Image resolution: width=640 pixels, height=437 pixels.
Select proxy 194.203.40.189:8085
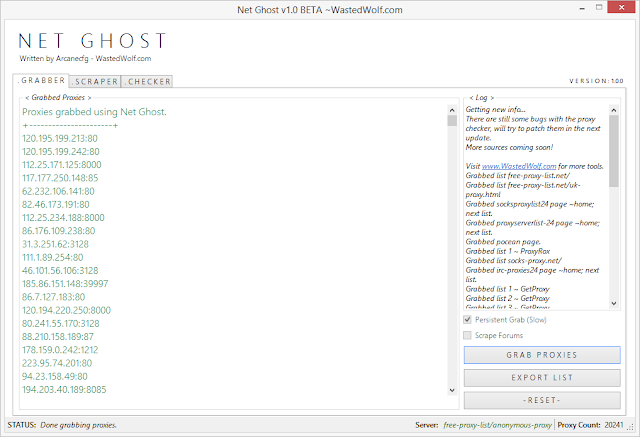click(64, 389)
